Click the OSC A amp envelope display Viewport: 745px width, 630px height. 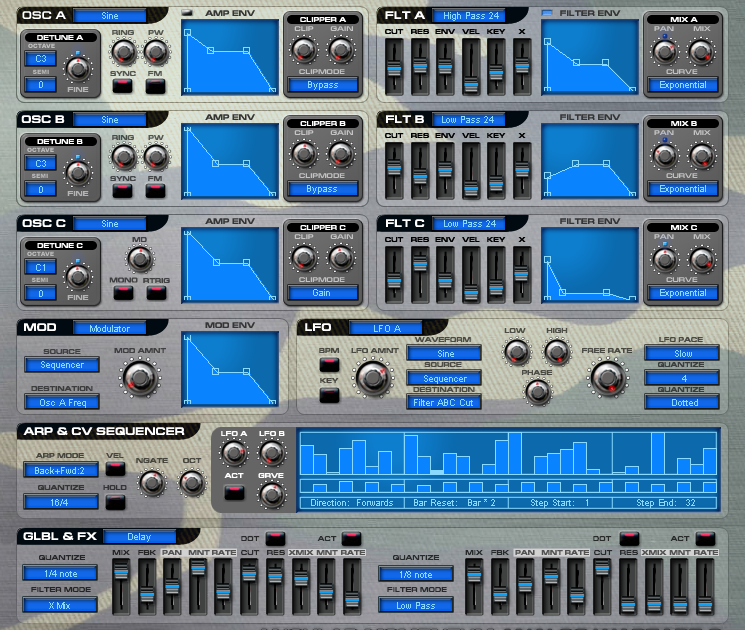(x=230, y=57)
